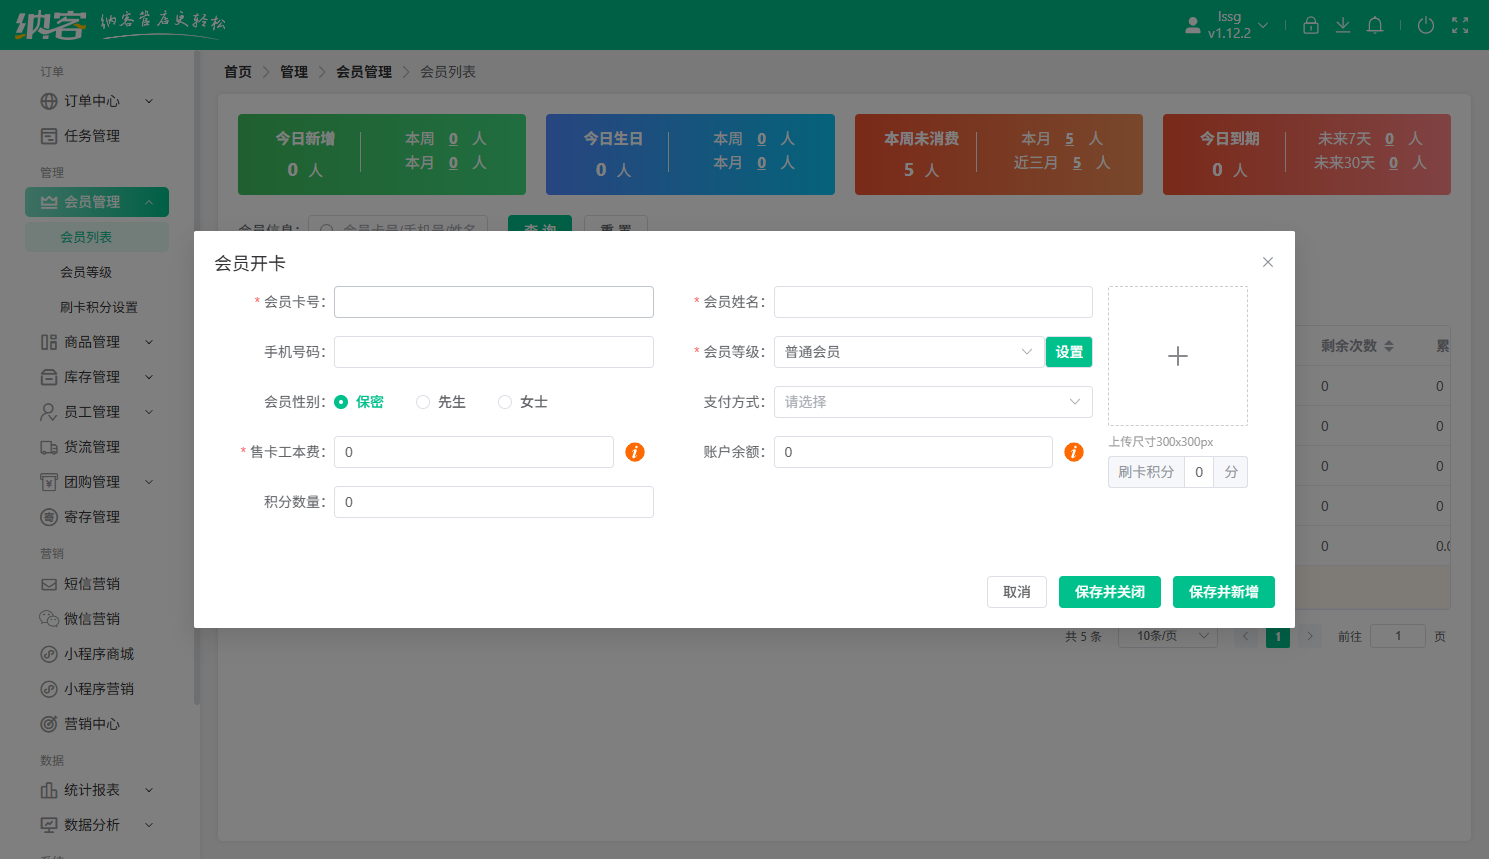Image resolution: width=1489 pixels, height=859 pixels.
Task: Click the 会员卡号 input field
Action: (x=493, y=302)
